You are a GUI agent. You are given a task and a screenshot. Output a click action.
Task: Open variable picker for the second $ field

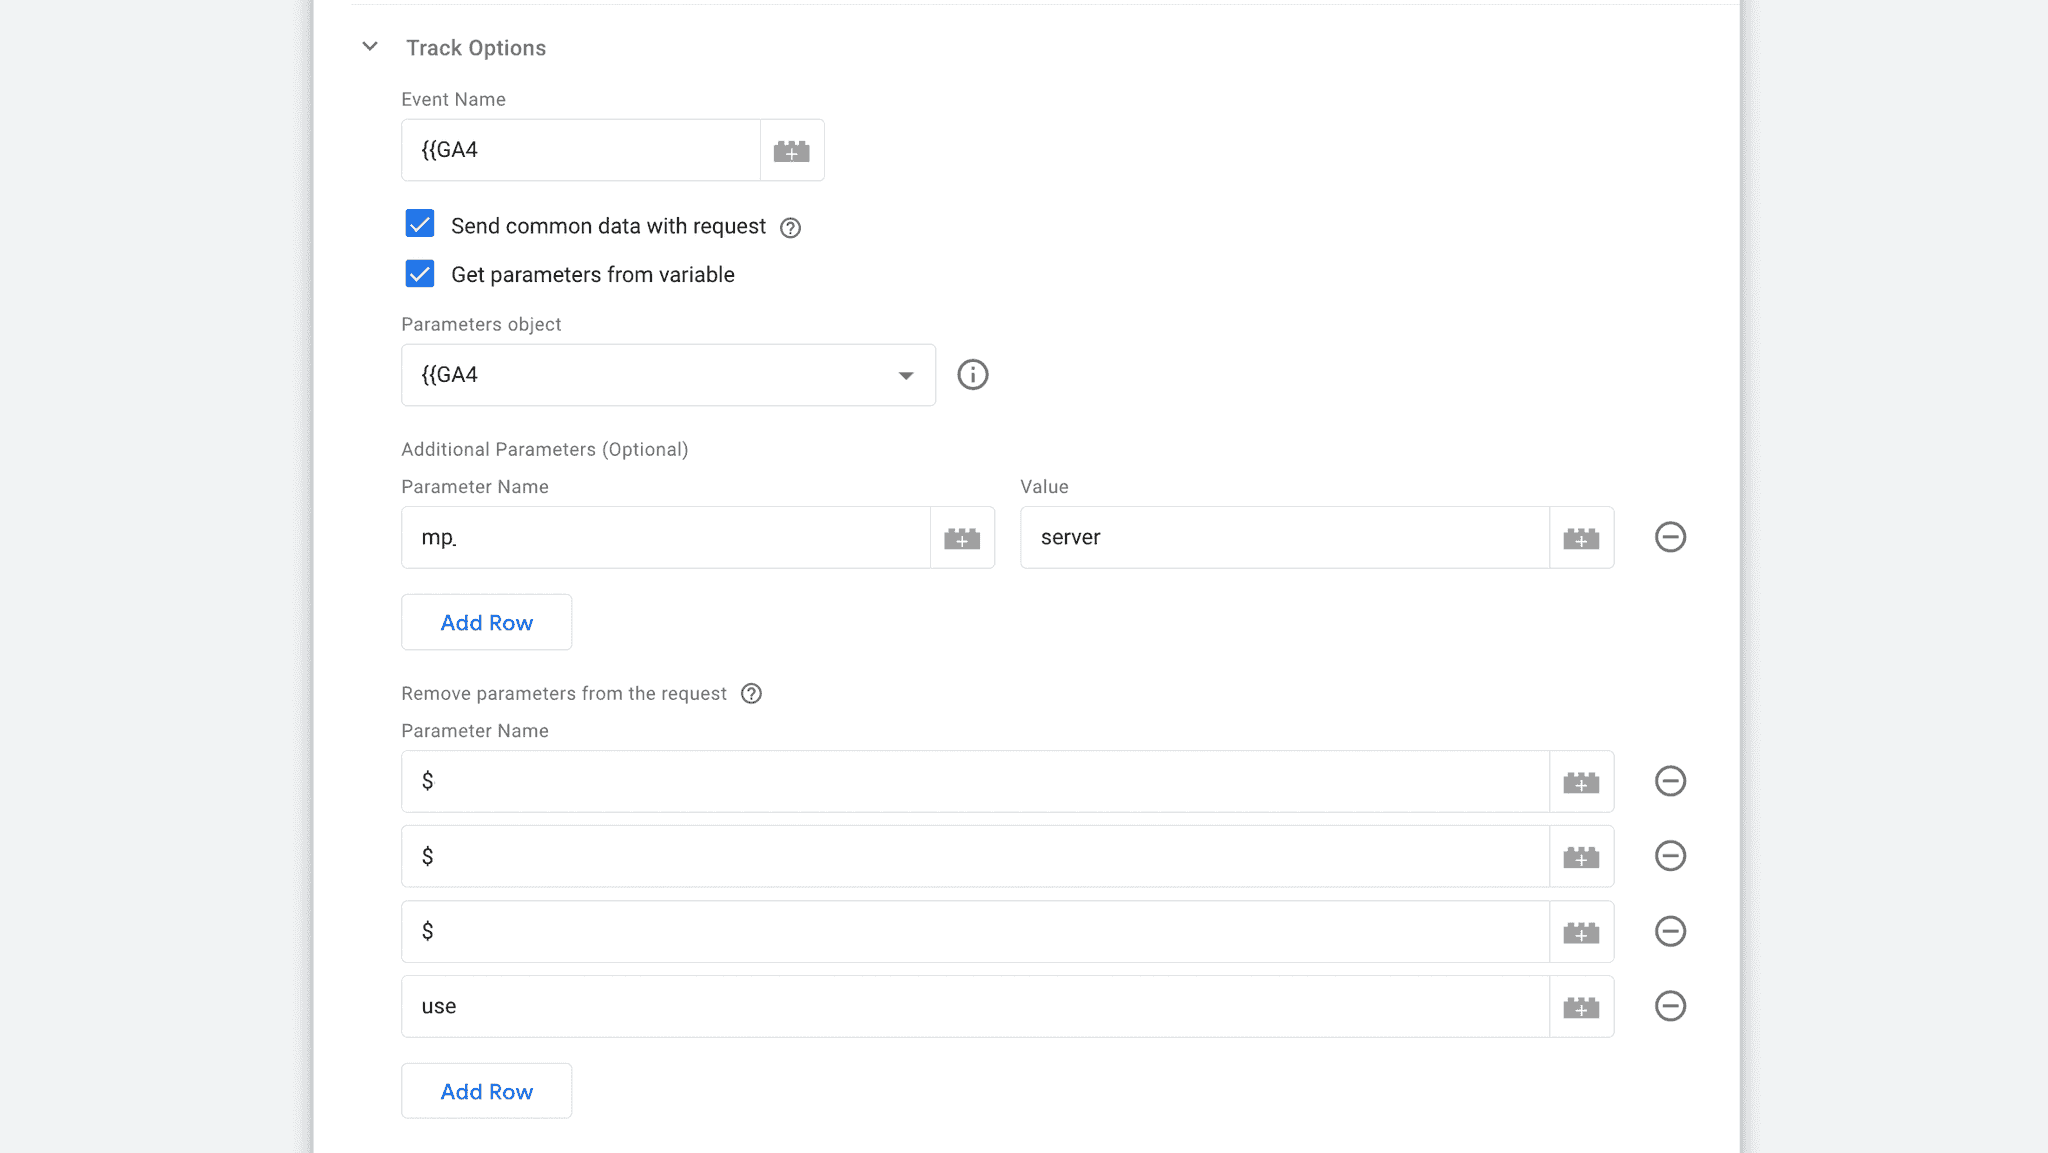1581,856
